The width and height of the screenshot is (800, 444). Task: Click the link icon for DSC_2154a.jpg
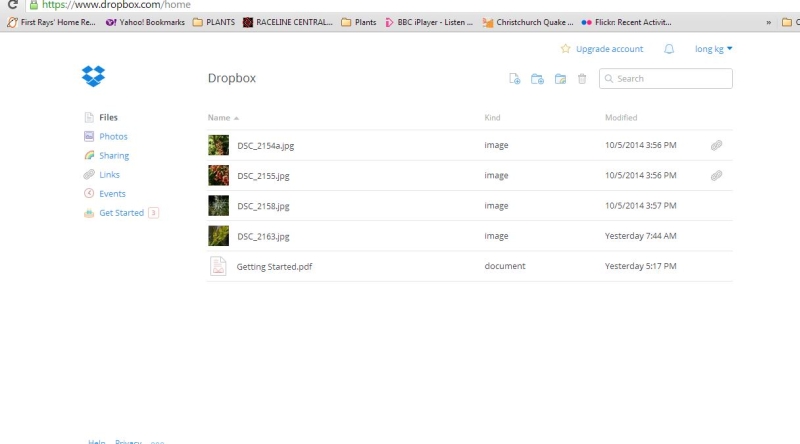[x=716, y=146]
